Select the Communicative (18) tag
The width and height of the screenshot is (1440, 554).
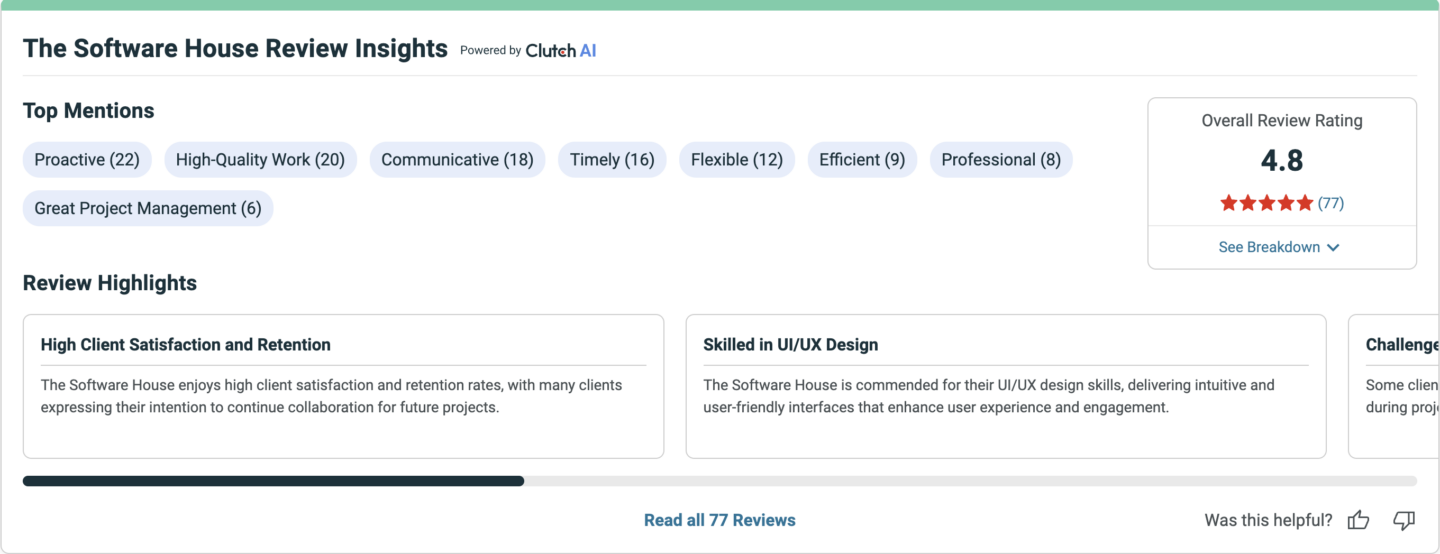pyautogui.click(x=457, y=160)
